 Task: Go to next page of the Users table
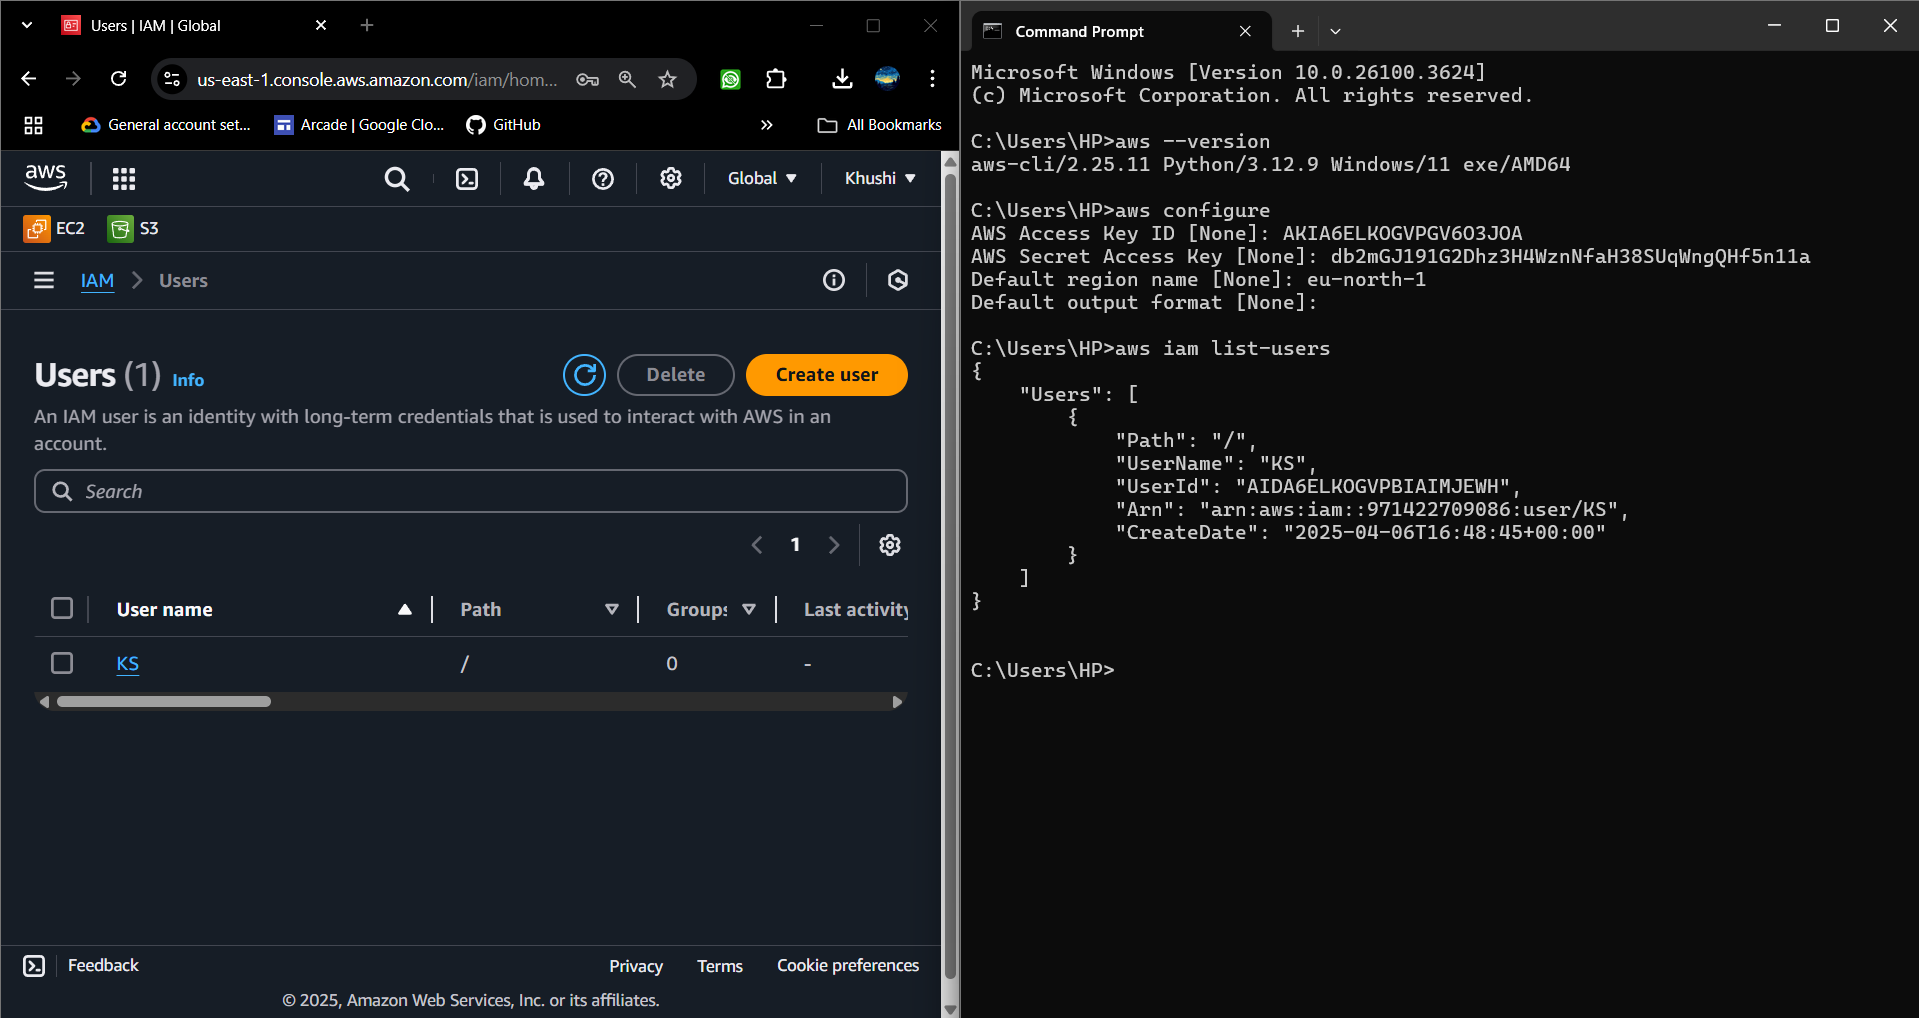tap(834, 545)
